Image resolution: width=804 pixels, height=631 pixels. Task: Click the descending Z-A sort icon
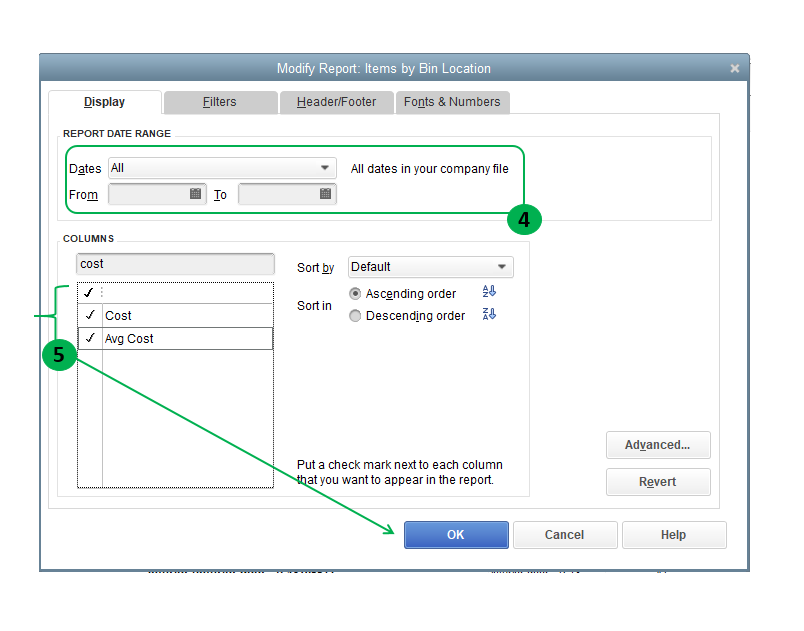(x=489, y=314)
